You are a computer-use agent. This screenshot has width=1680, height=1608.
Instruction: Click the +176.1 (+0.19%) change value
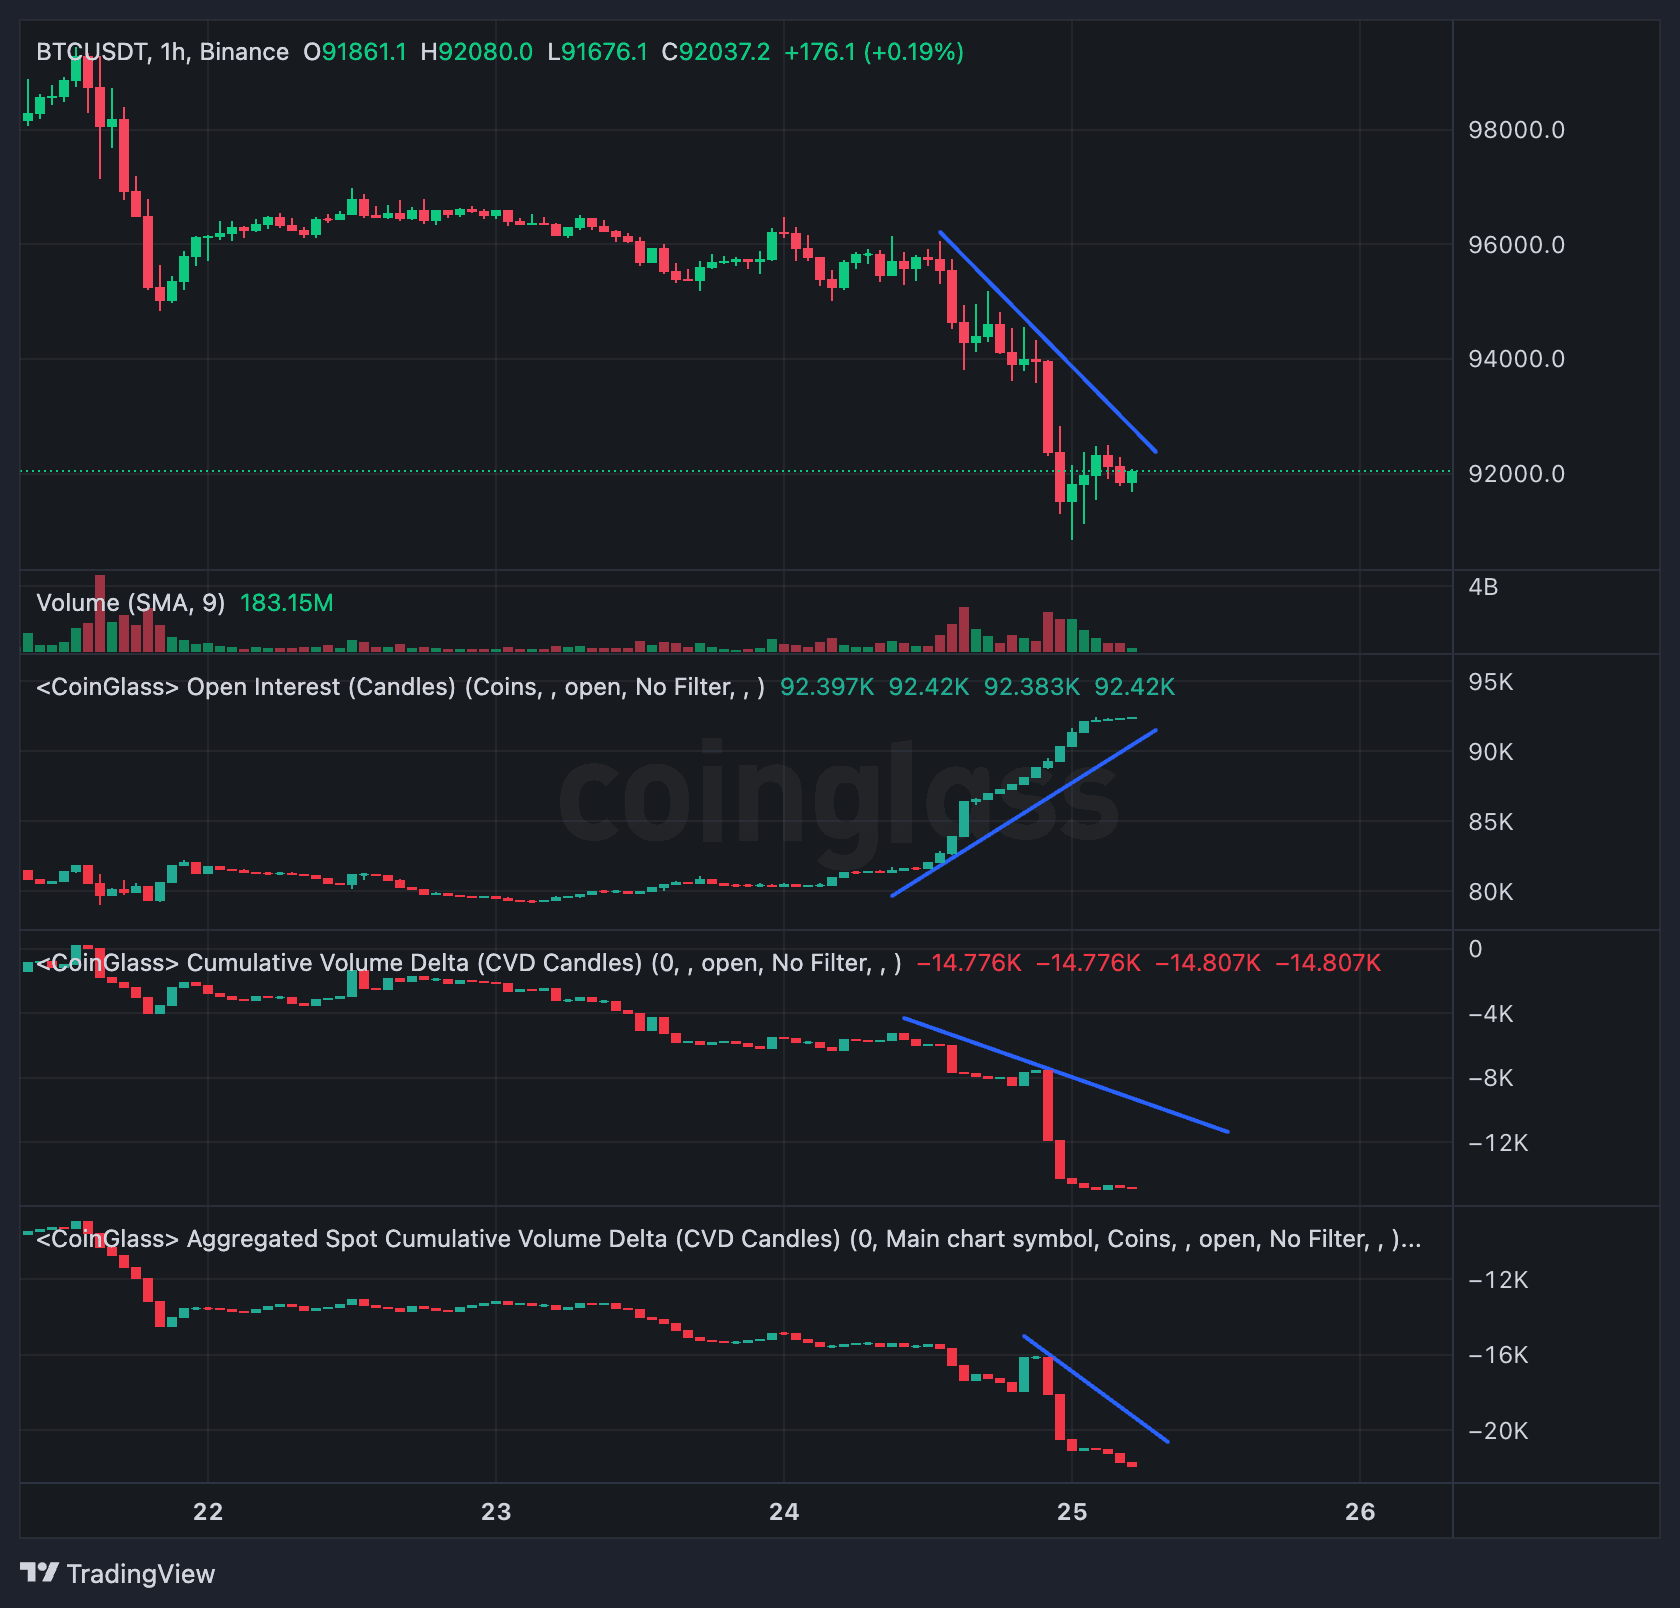click(x=874, y=52)
